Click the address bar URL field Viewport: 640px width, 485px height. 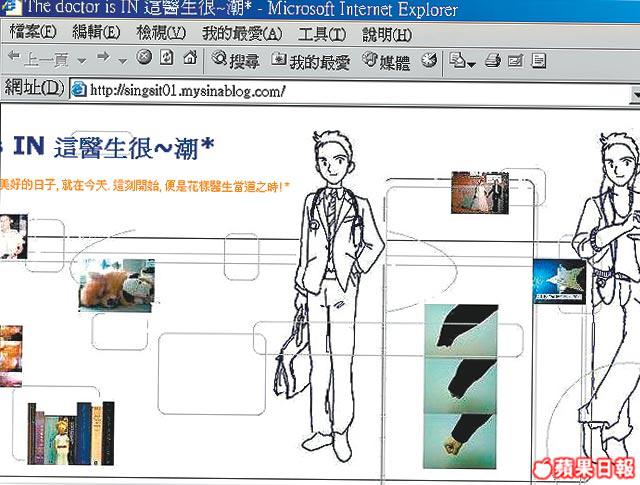point(350,91)
